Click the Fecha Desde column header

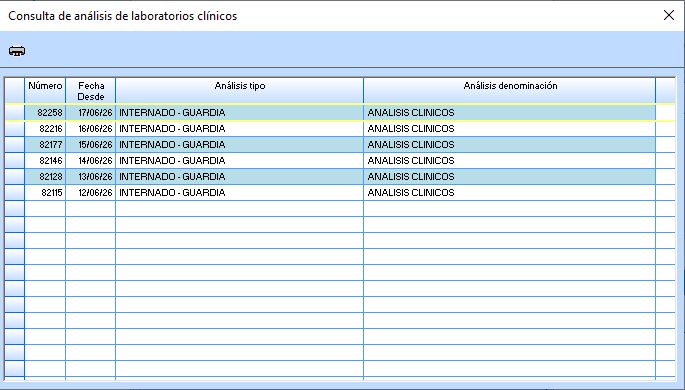point(91,90)
